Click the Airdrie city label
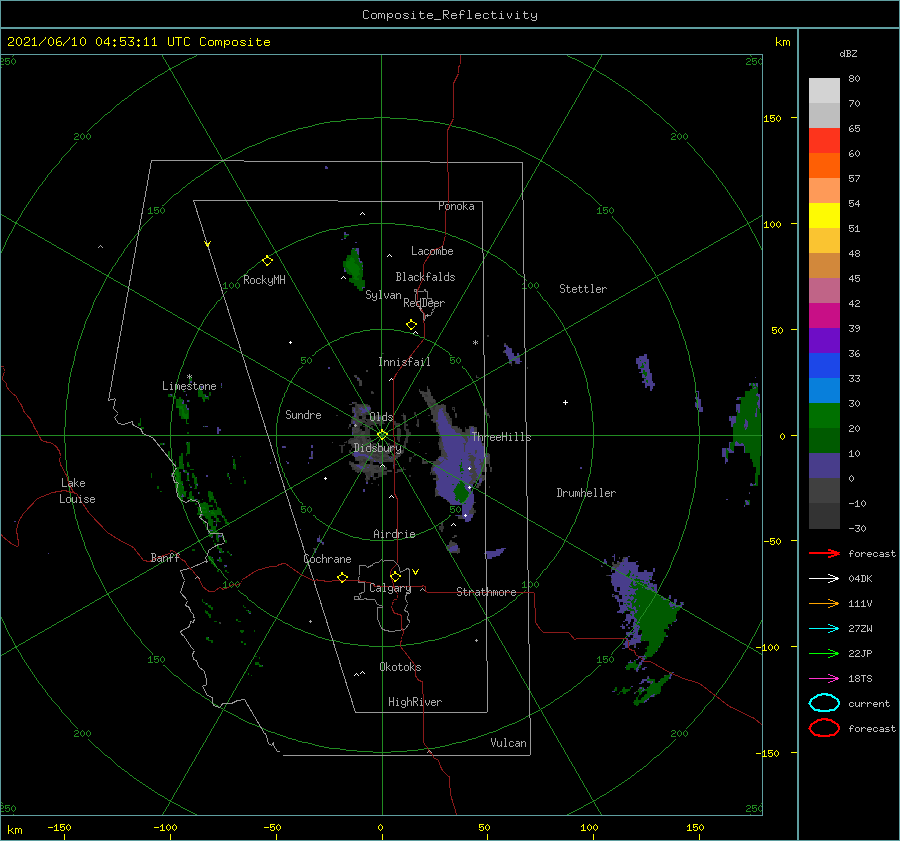Screen dimensions: 900x841 coord(394,534)
